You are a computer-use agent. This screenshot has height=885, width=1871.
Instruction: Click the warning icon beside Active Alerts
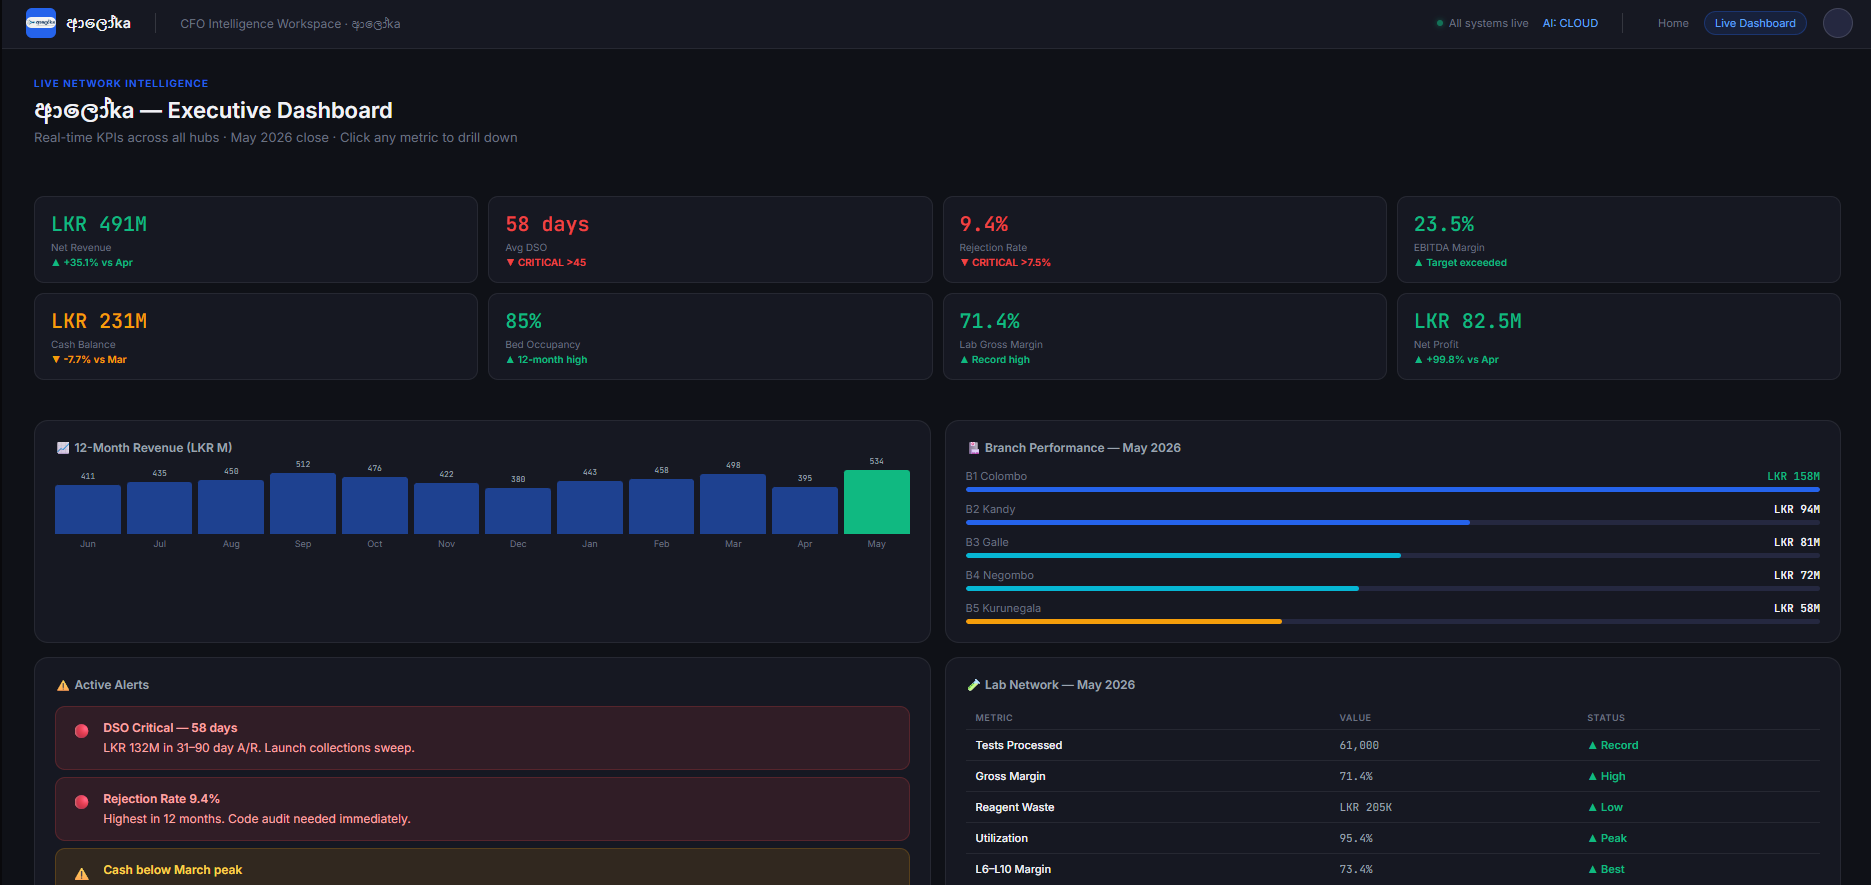point(63,685)
